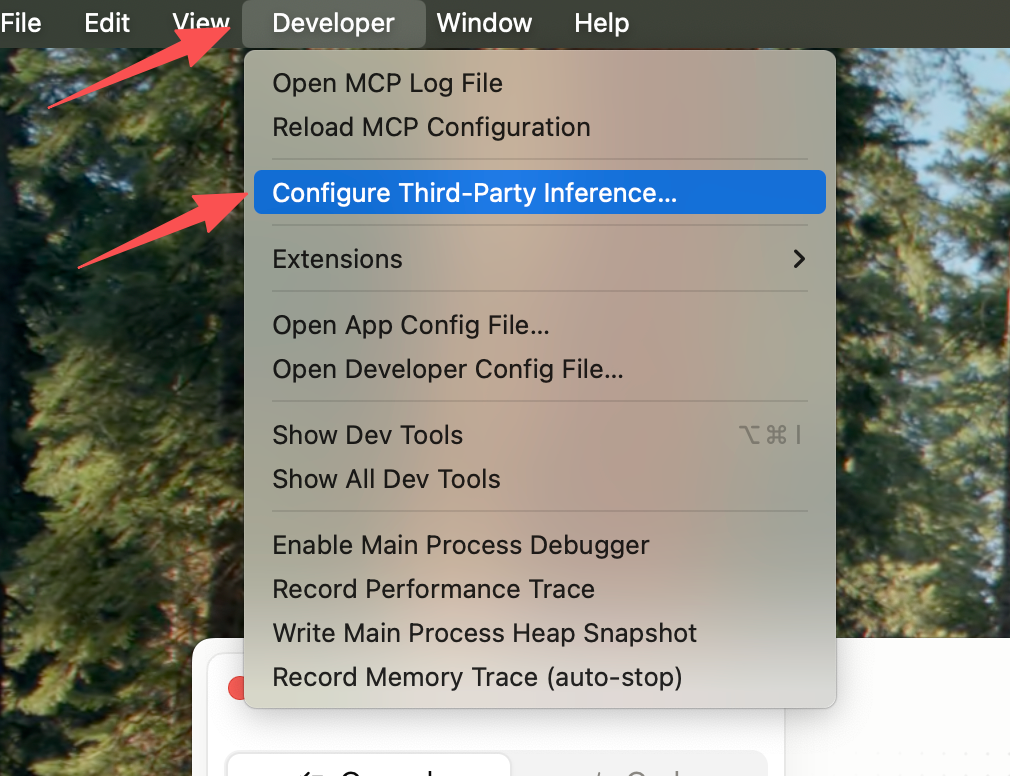Open the File menu
Image resolution: width=1010 pixels, height=776 pixels.
pos(21,23)
